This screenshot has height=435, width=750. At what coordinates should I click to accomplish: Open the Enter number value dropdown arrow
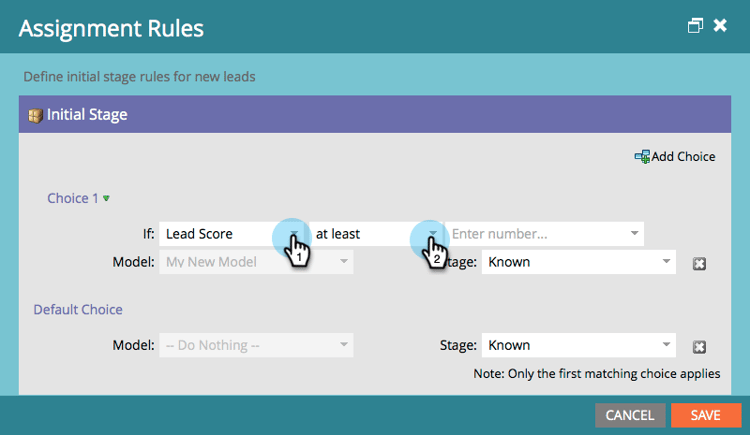point(634,234)
